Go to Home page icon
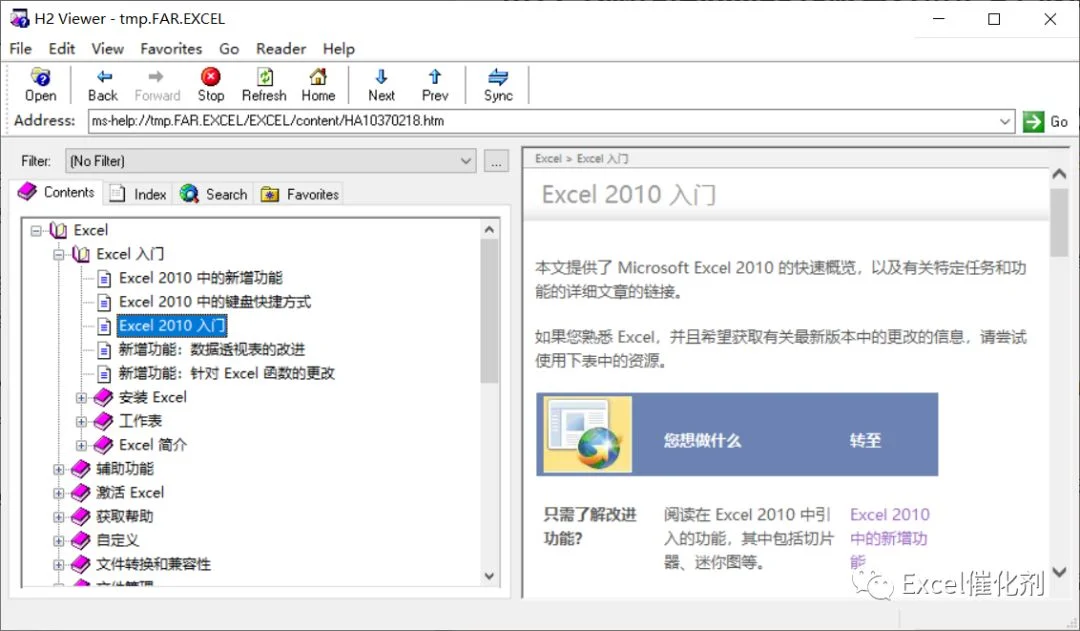The height and width of the screenshot is (631, 1080). [318, 76]
